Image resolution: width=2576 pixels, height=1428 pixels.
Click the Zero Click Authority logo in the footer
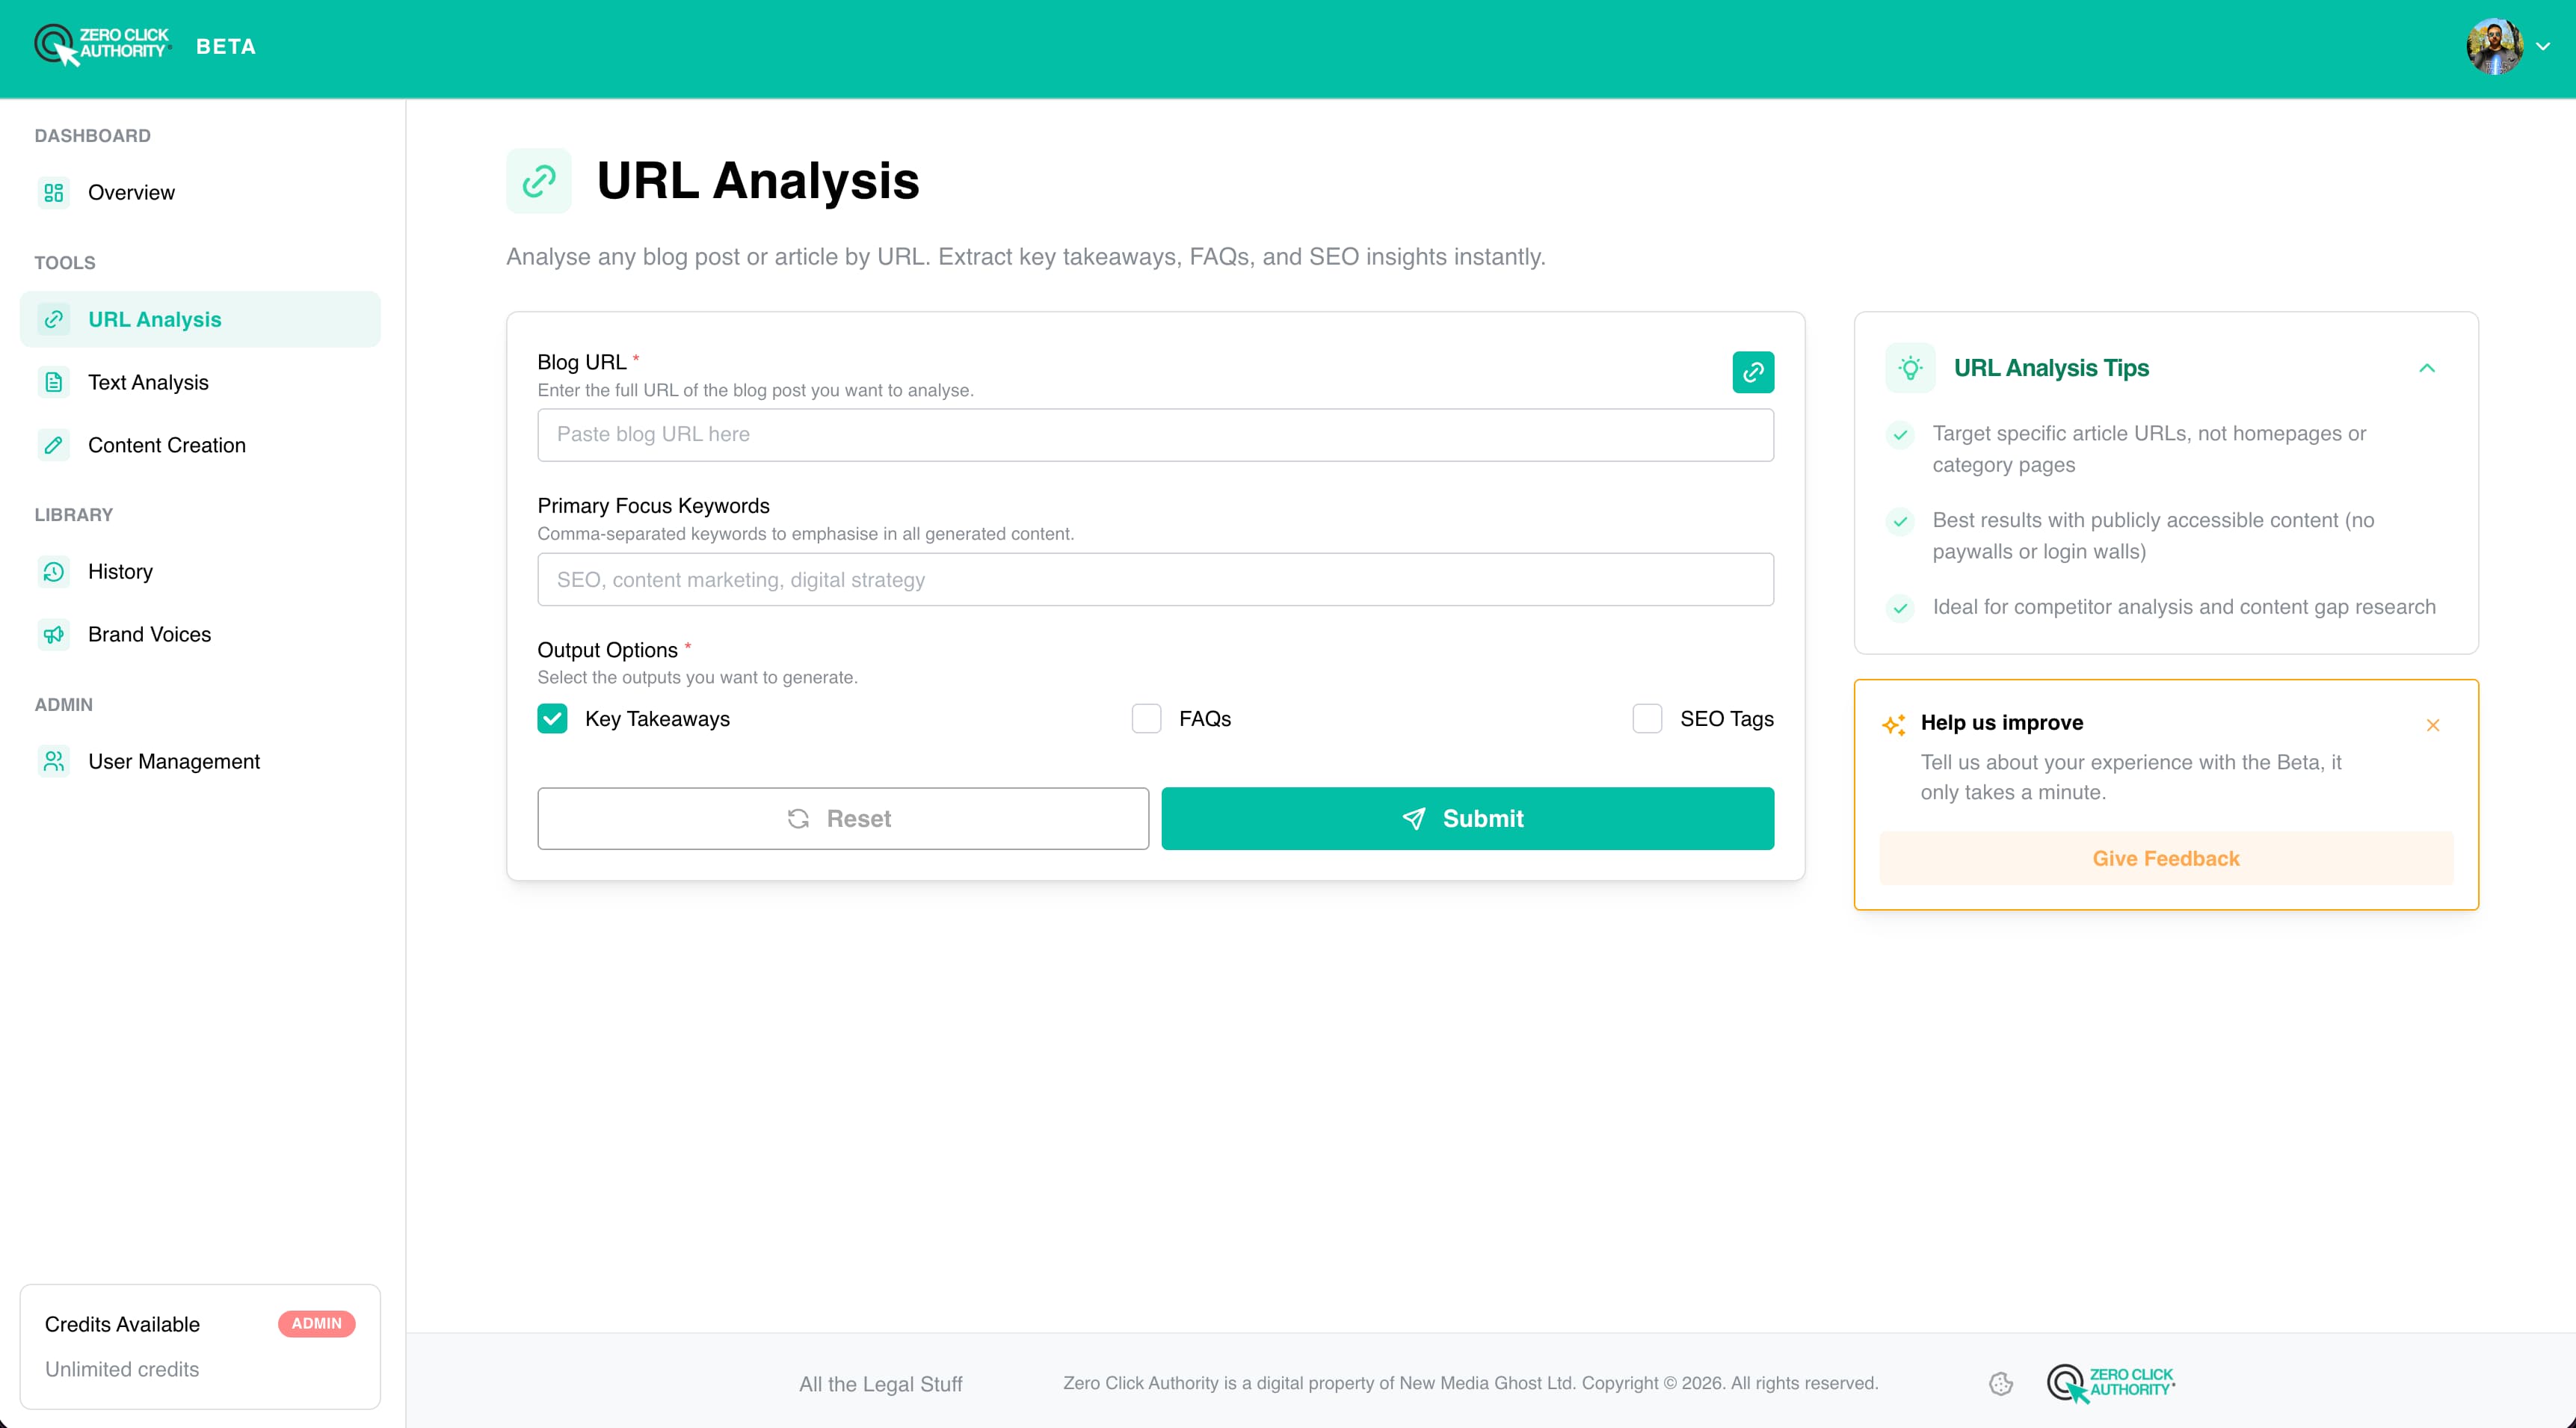coord(2110,1383)
